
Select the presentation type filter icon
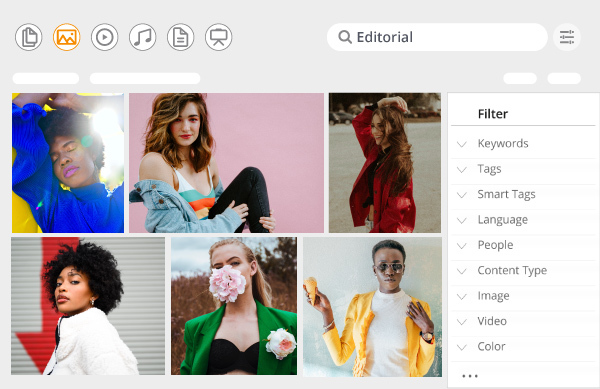(218, 37)
